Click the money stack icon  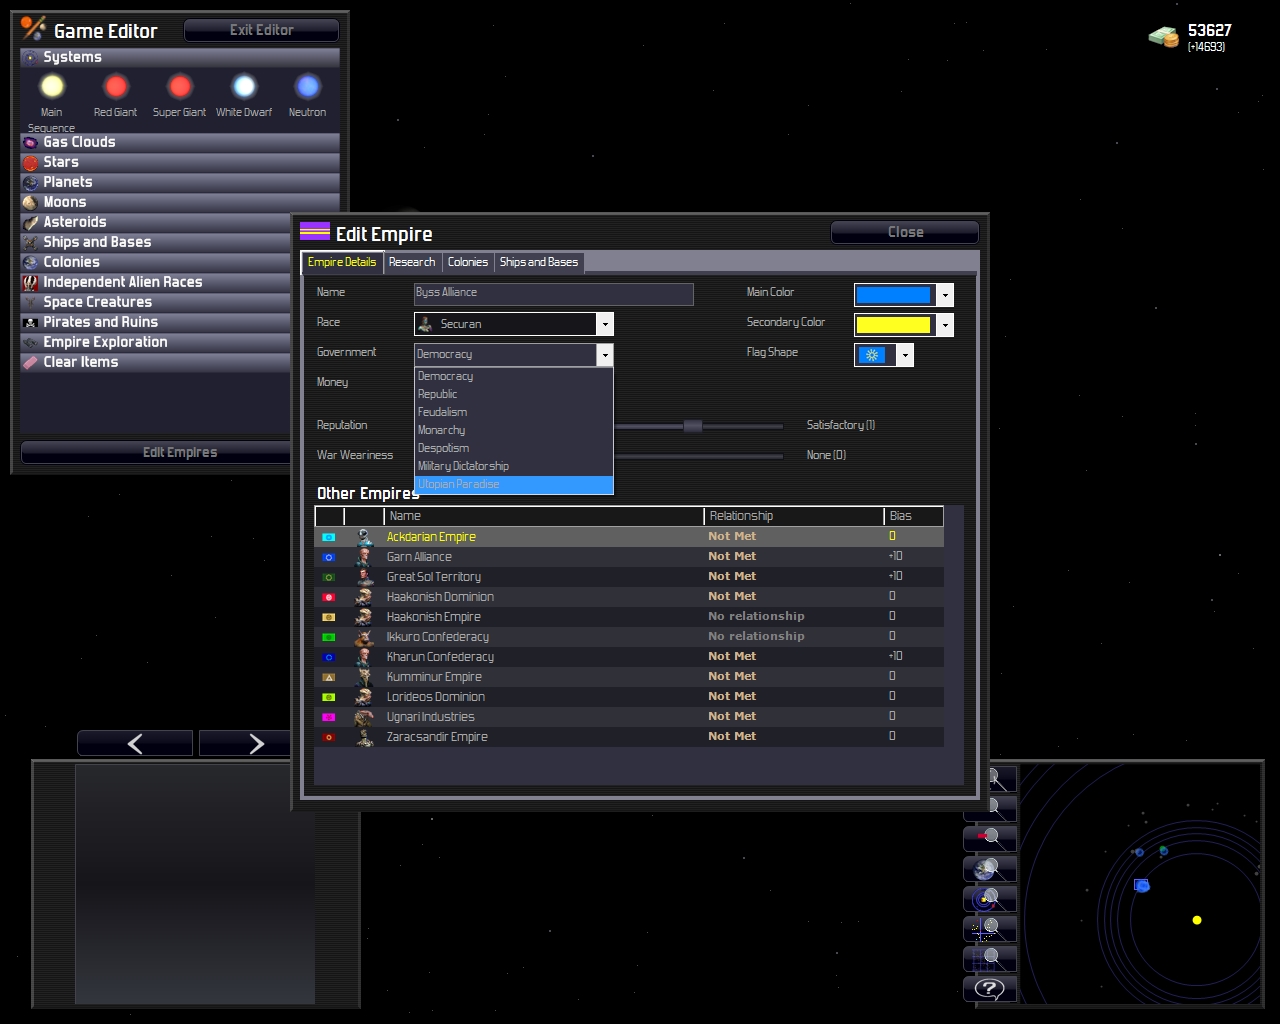(1164, 37)
